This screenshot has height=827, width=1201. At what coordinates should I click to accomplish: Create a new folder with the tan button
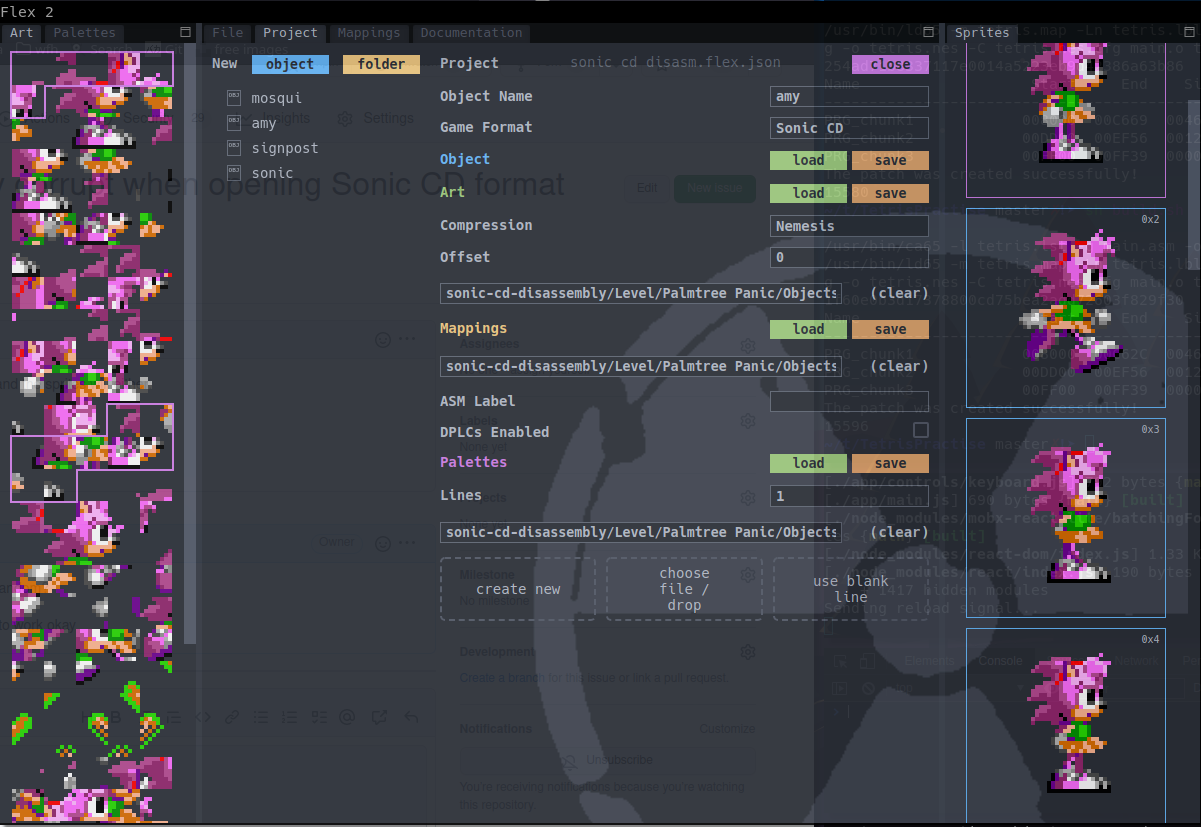click(x=381, y=64)
